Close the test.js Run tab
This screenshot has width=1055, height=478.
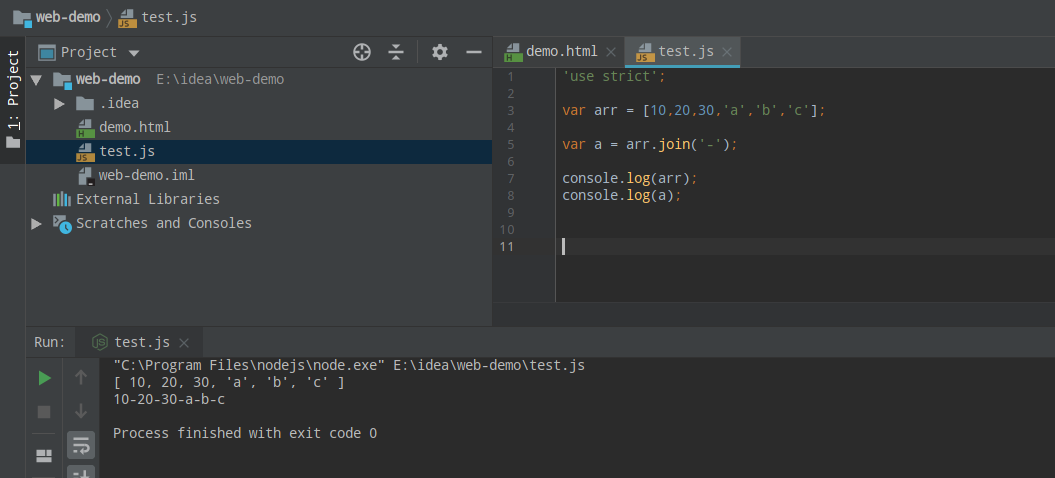[x=184, y=343]
